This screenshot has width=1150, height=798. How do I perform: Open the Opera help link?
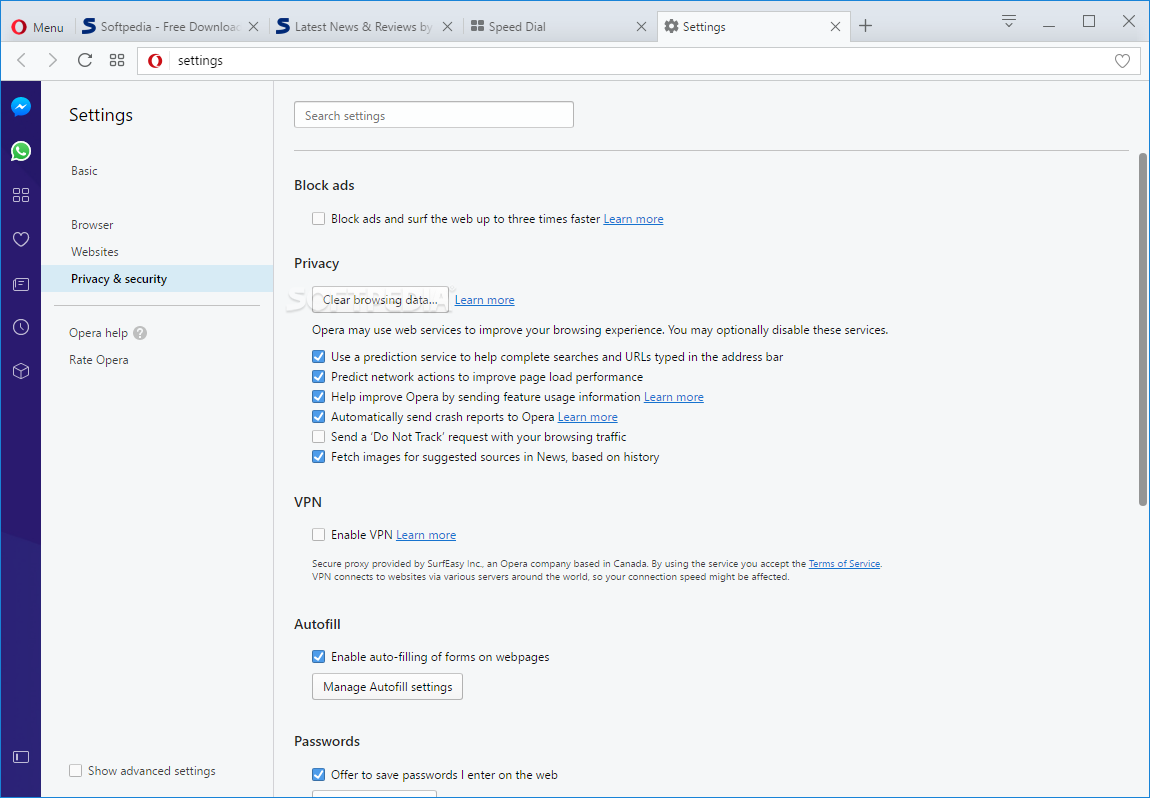coord(98,333)
